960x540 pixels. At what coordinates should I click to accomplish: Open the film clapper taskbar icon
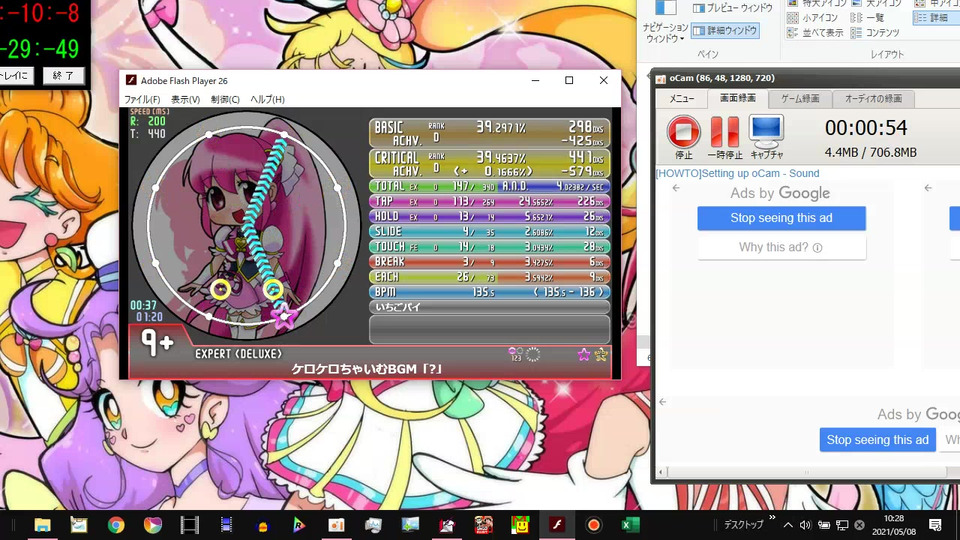[x=189, y=525]
